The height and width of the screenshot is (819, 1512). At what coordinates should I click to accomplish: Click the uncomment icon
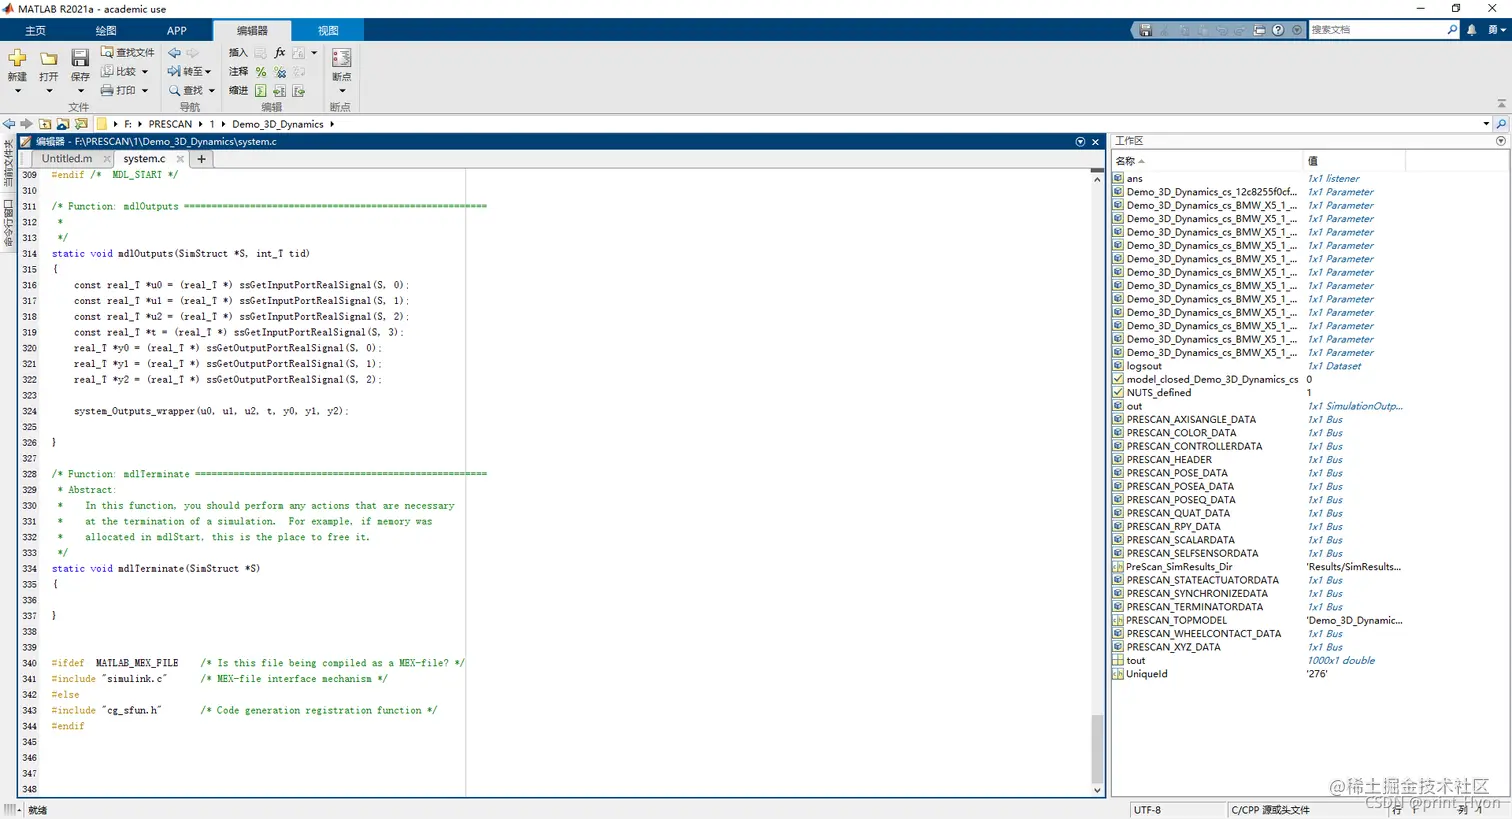280,71
